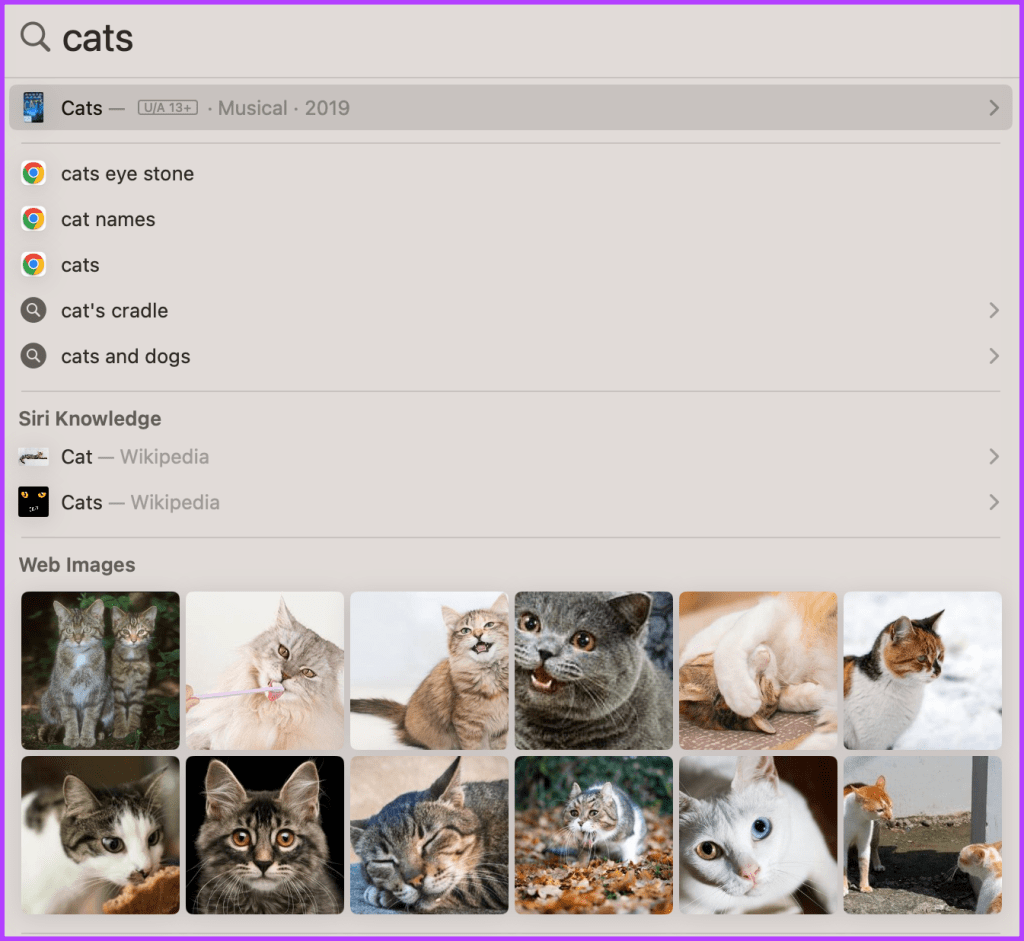This screenshot has width=1024, height=941.
Task: Click the Web Images heading
Action: tap(77, 565)
